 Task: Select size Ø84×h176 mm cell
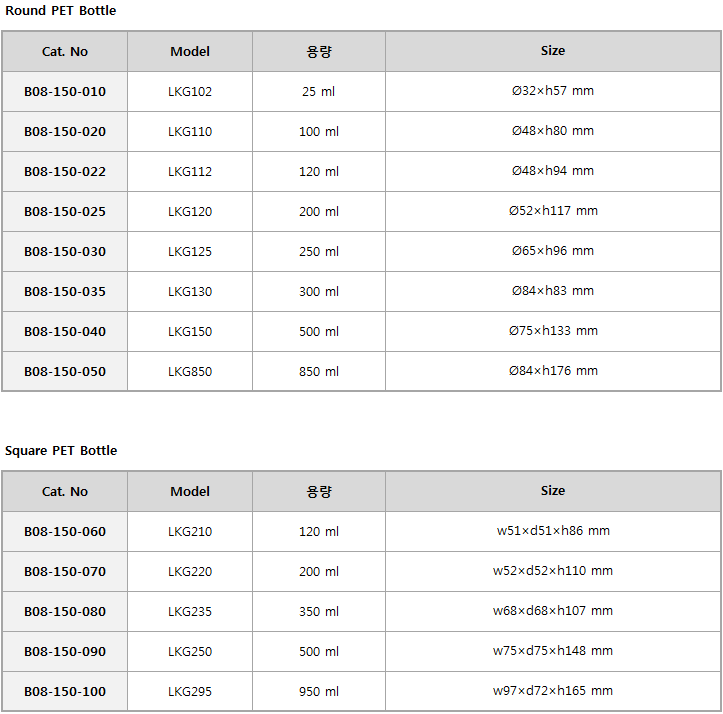click(x=553, y=371)
